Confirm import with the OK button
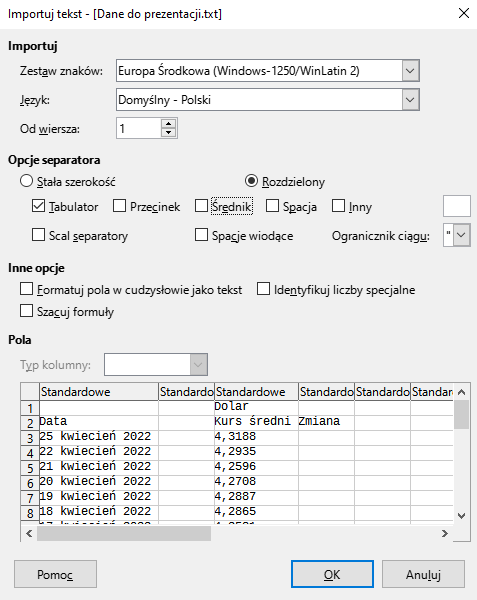 (x=332, y=574)
